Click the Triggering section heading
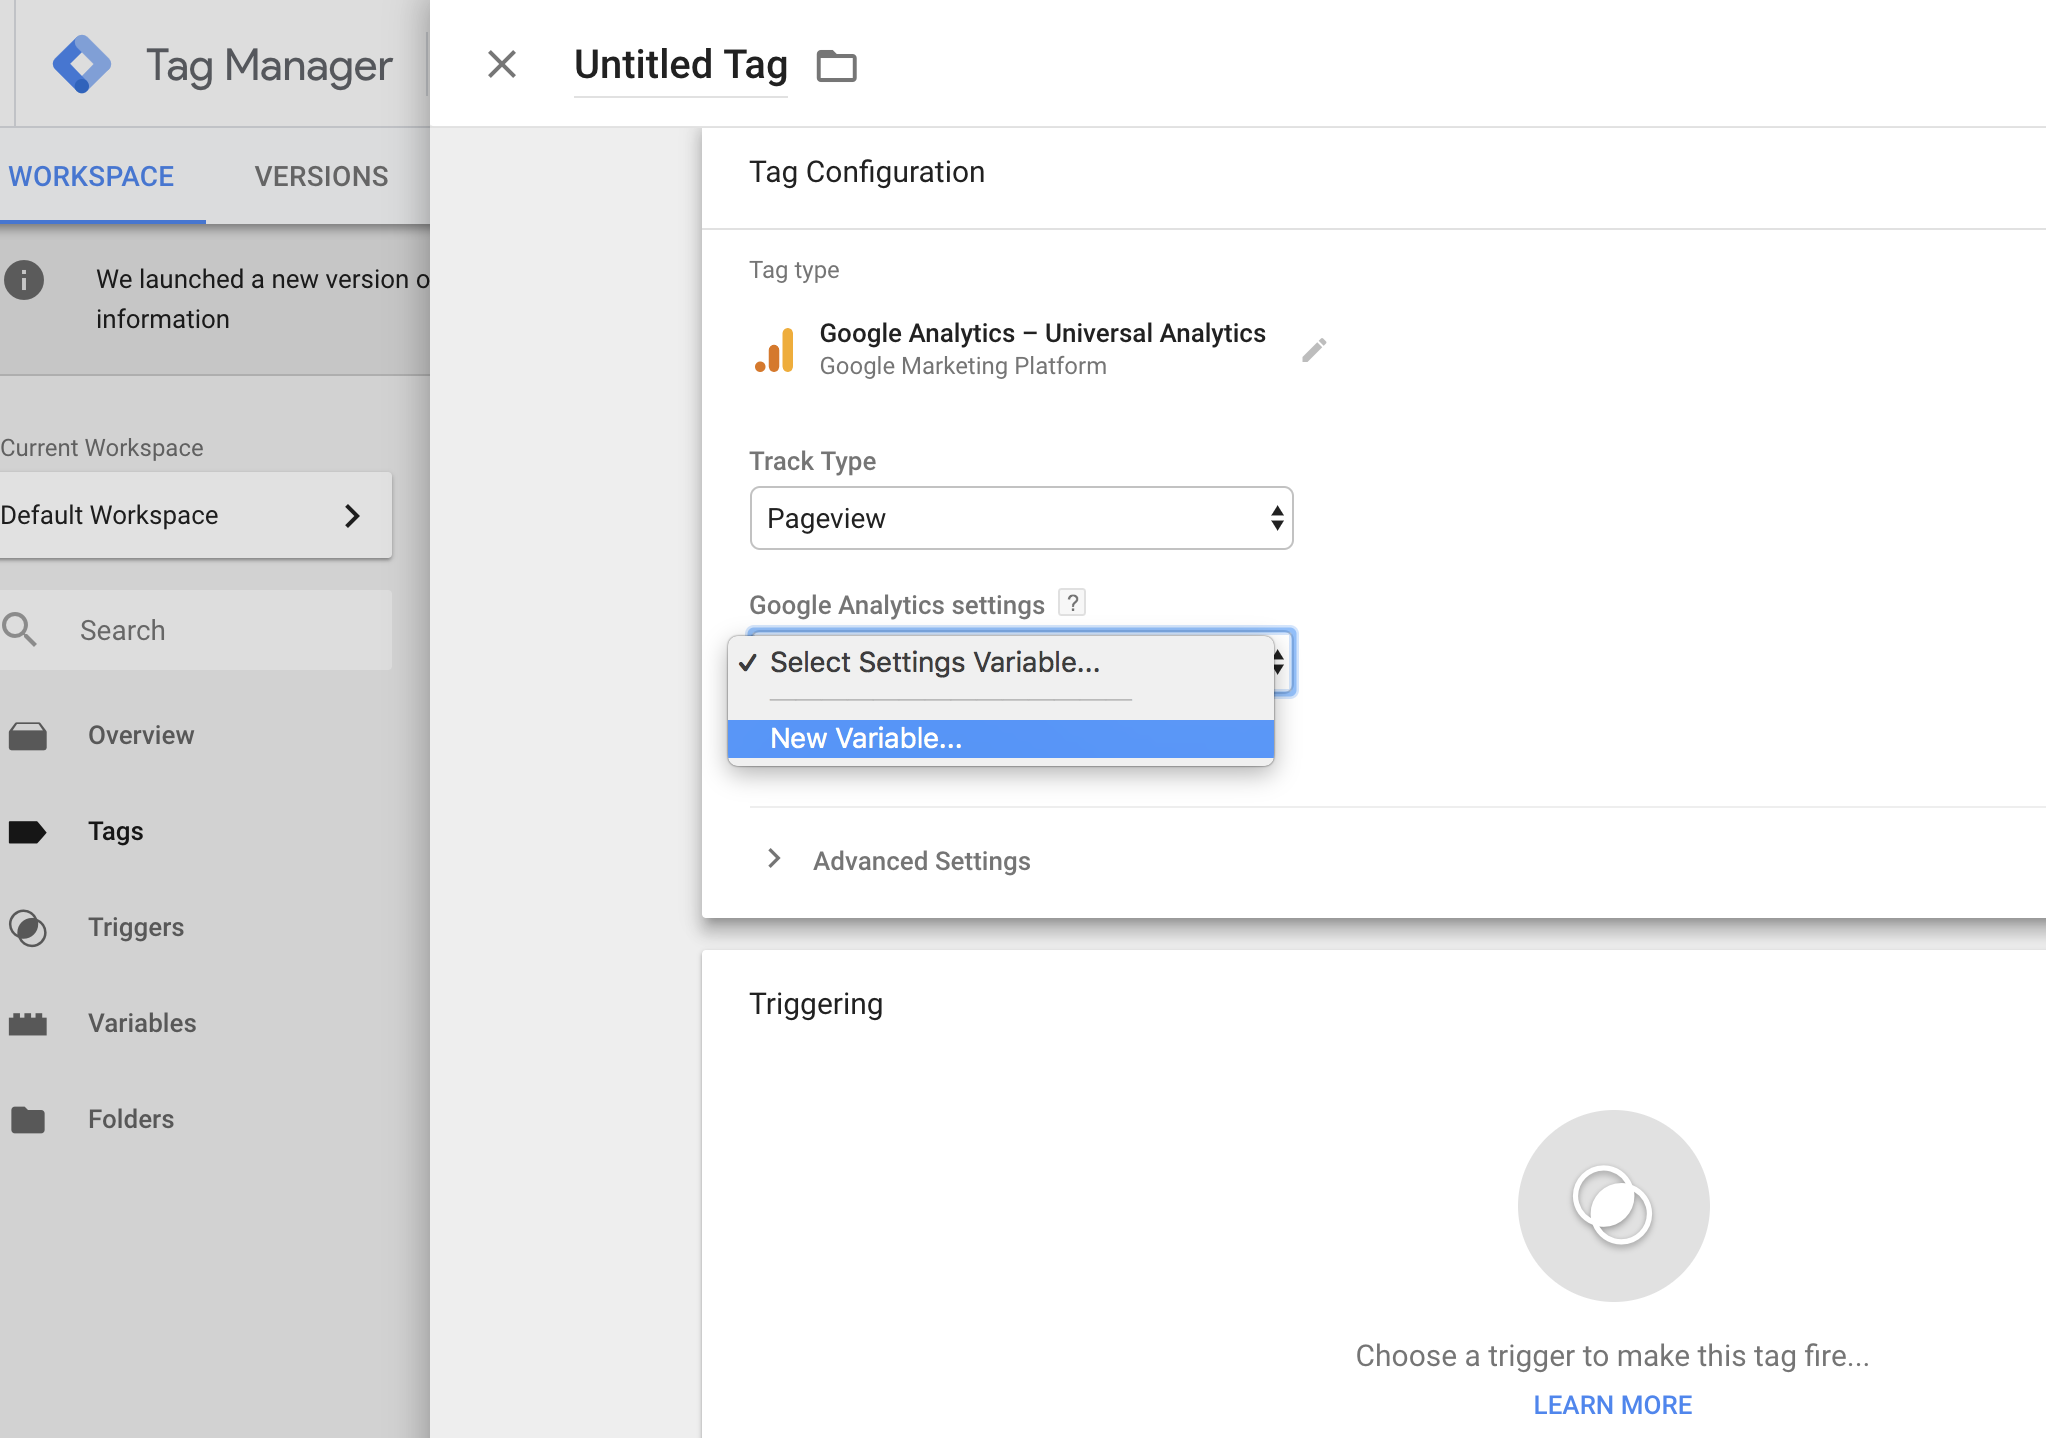 point(816,1004)
